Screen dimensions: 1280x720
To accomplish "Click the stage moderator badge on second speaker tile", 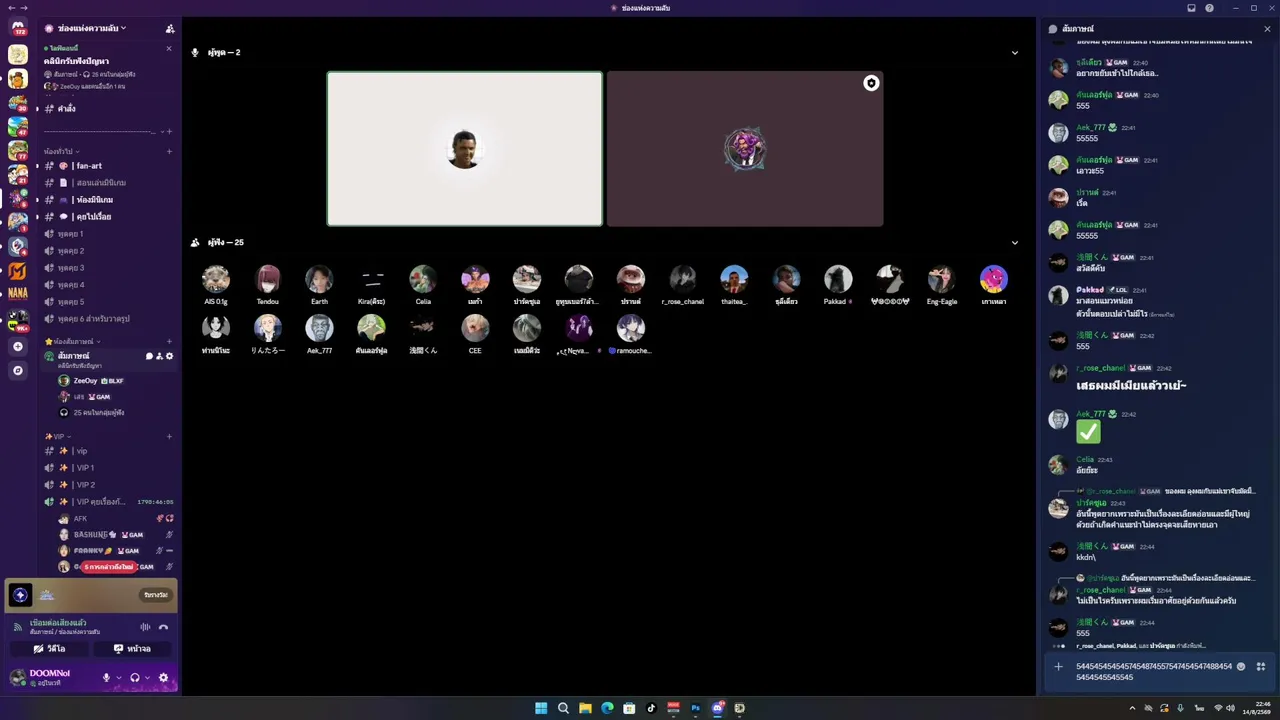I will click(871, 83).
